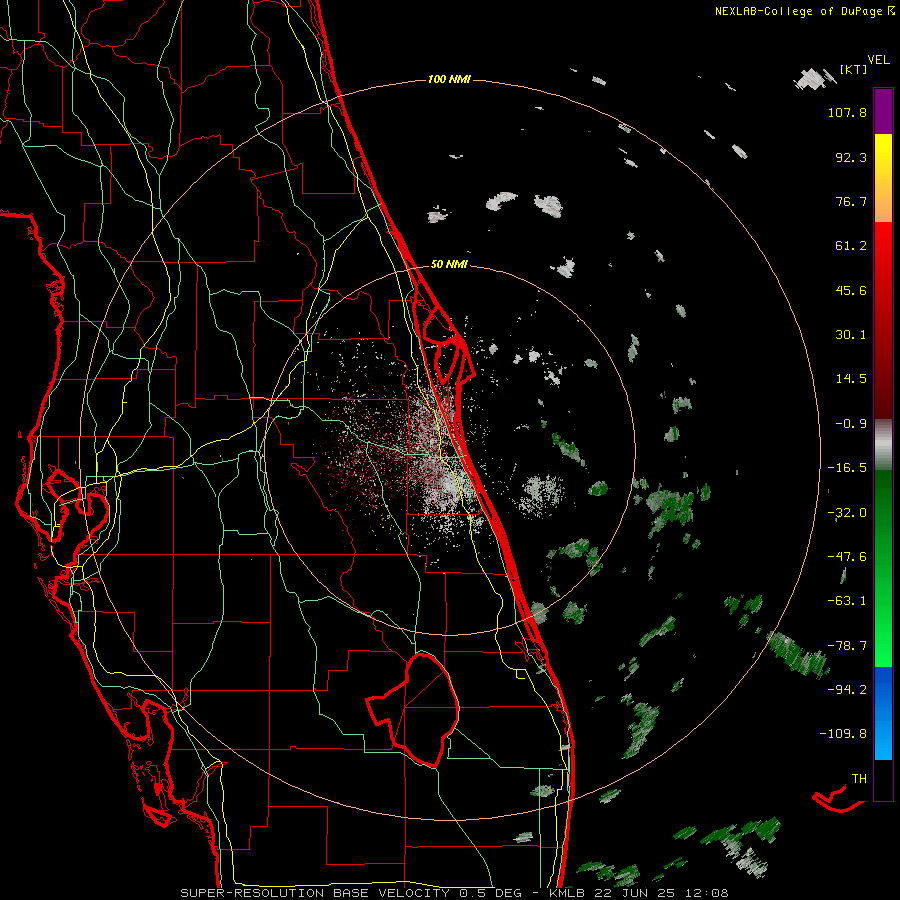Click the -94.2 velocity scale value
The width and height of the screenshot is (900, 900).
pyautogui.click(x=847, y=690)
